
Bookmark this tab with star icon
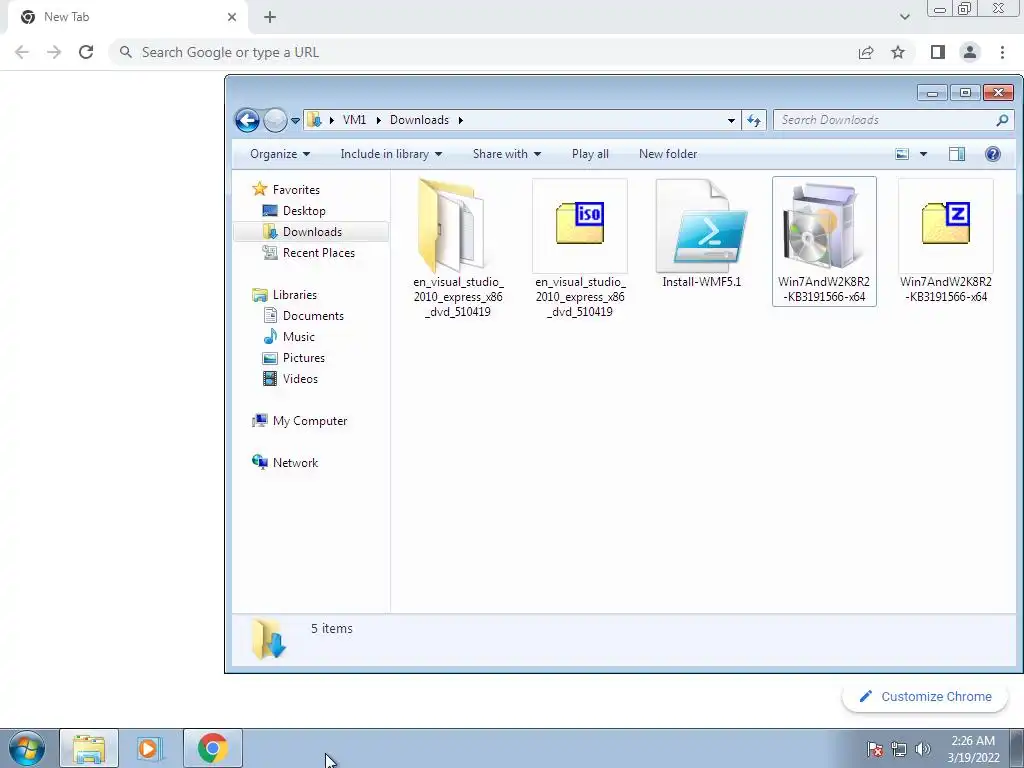point(898,52)
